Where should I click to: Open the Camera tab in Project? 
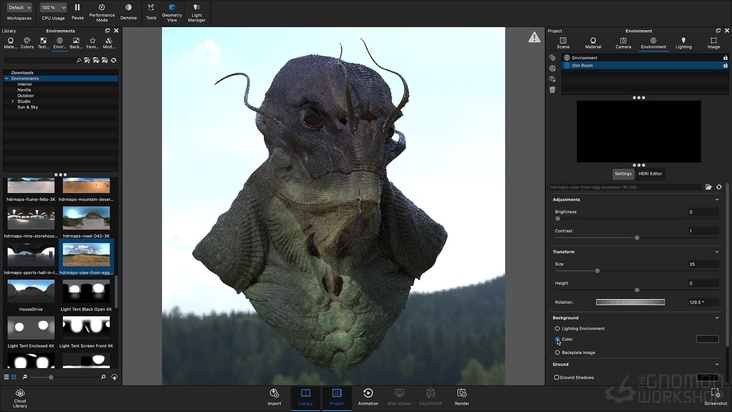click(x=623, y=43)
